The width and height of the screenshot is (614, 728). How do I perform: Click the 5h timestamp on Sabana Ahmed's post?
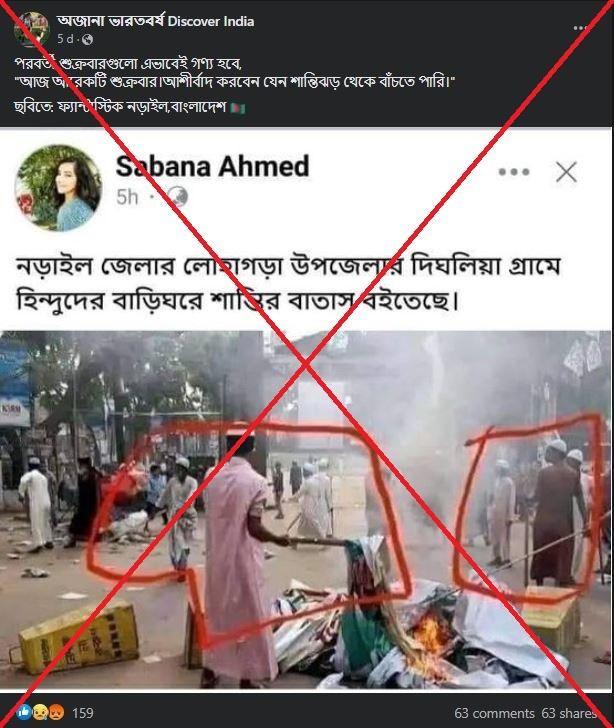[x=127, y=197]
